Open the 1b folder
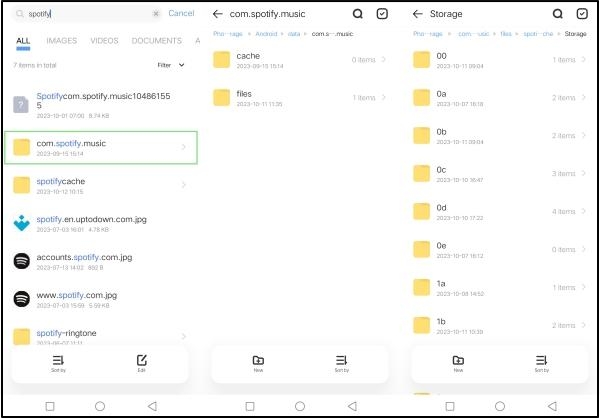The image size is (600, 418). [500, 325]
